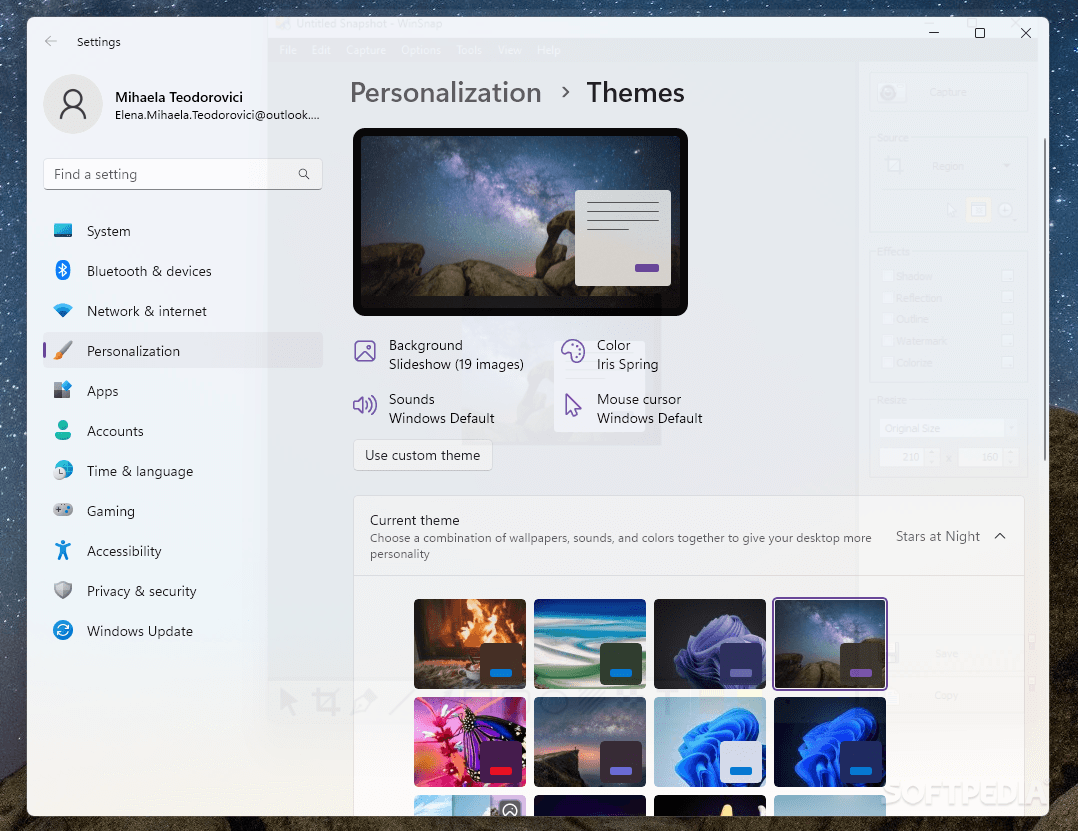Click the user profile avatar picture
This screenshot has width=1078, height=831.
(73, 104)
